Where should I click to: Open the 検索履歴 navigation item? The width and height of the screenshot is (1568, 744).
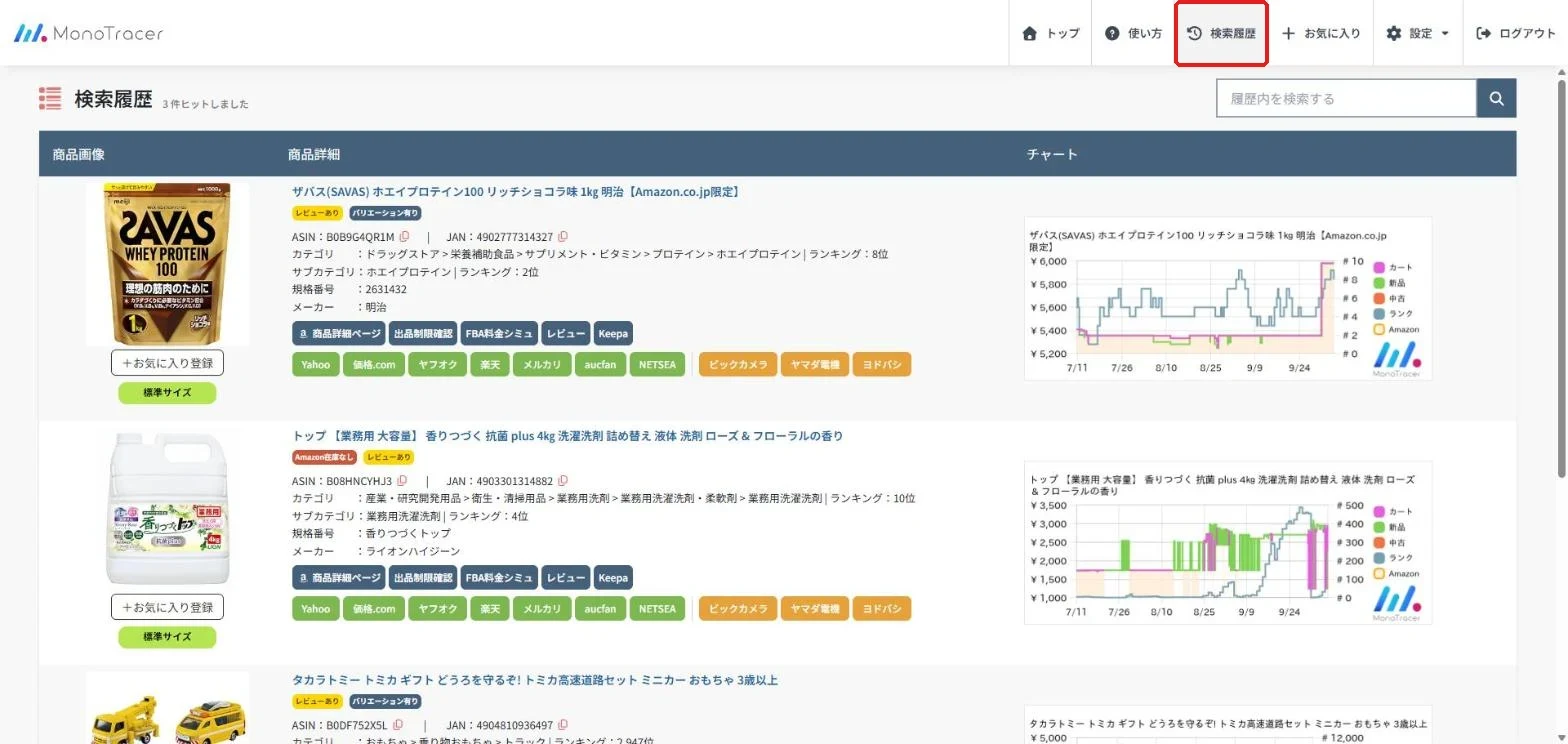pos(1221,33)
